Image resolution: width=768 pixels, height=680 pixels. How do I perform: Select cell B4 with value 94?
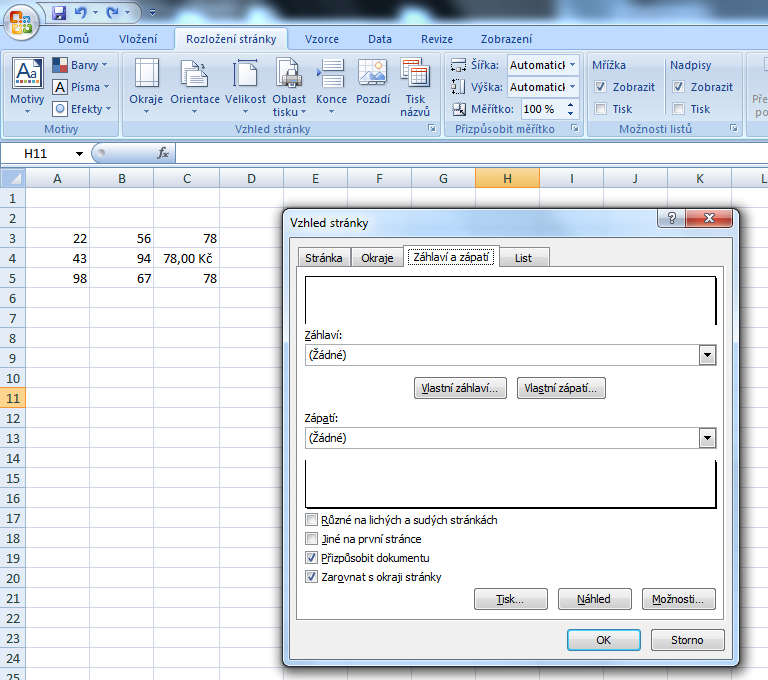(x=121, y=258)
